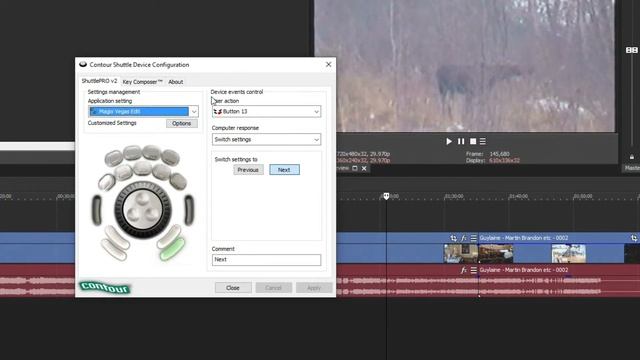Click the 720x480x32, 29.970p project info text

tap(363, 154)
